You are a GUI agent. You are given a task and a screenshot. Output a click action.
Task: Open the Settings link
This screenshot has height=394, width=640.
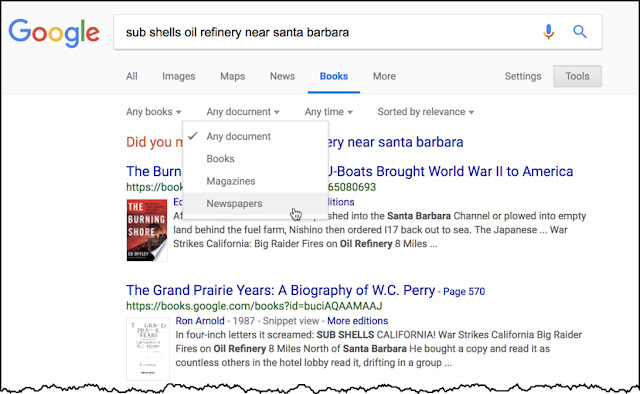coord(523,76)
